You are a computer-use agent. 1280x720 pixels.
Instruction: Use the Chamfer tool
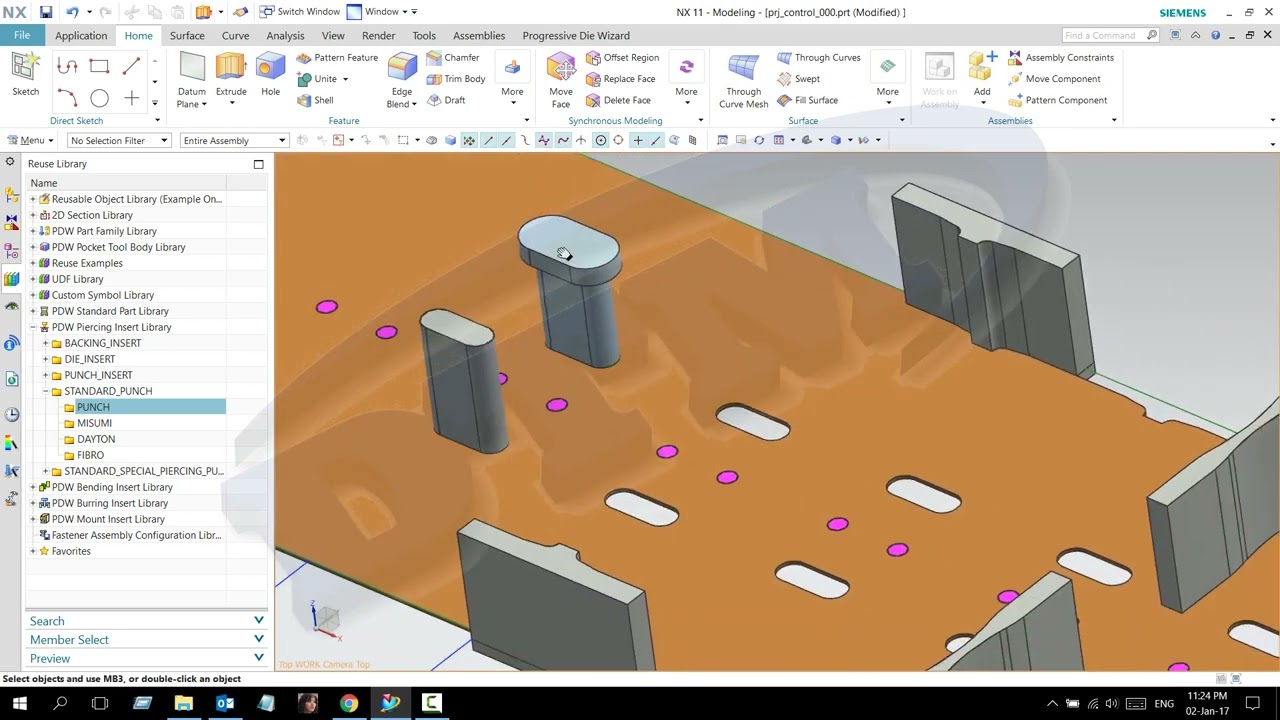(453, 58)
